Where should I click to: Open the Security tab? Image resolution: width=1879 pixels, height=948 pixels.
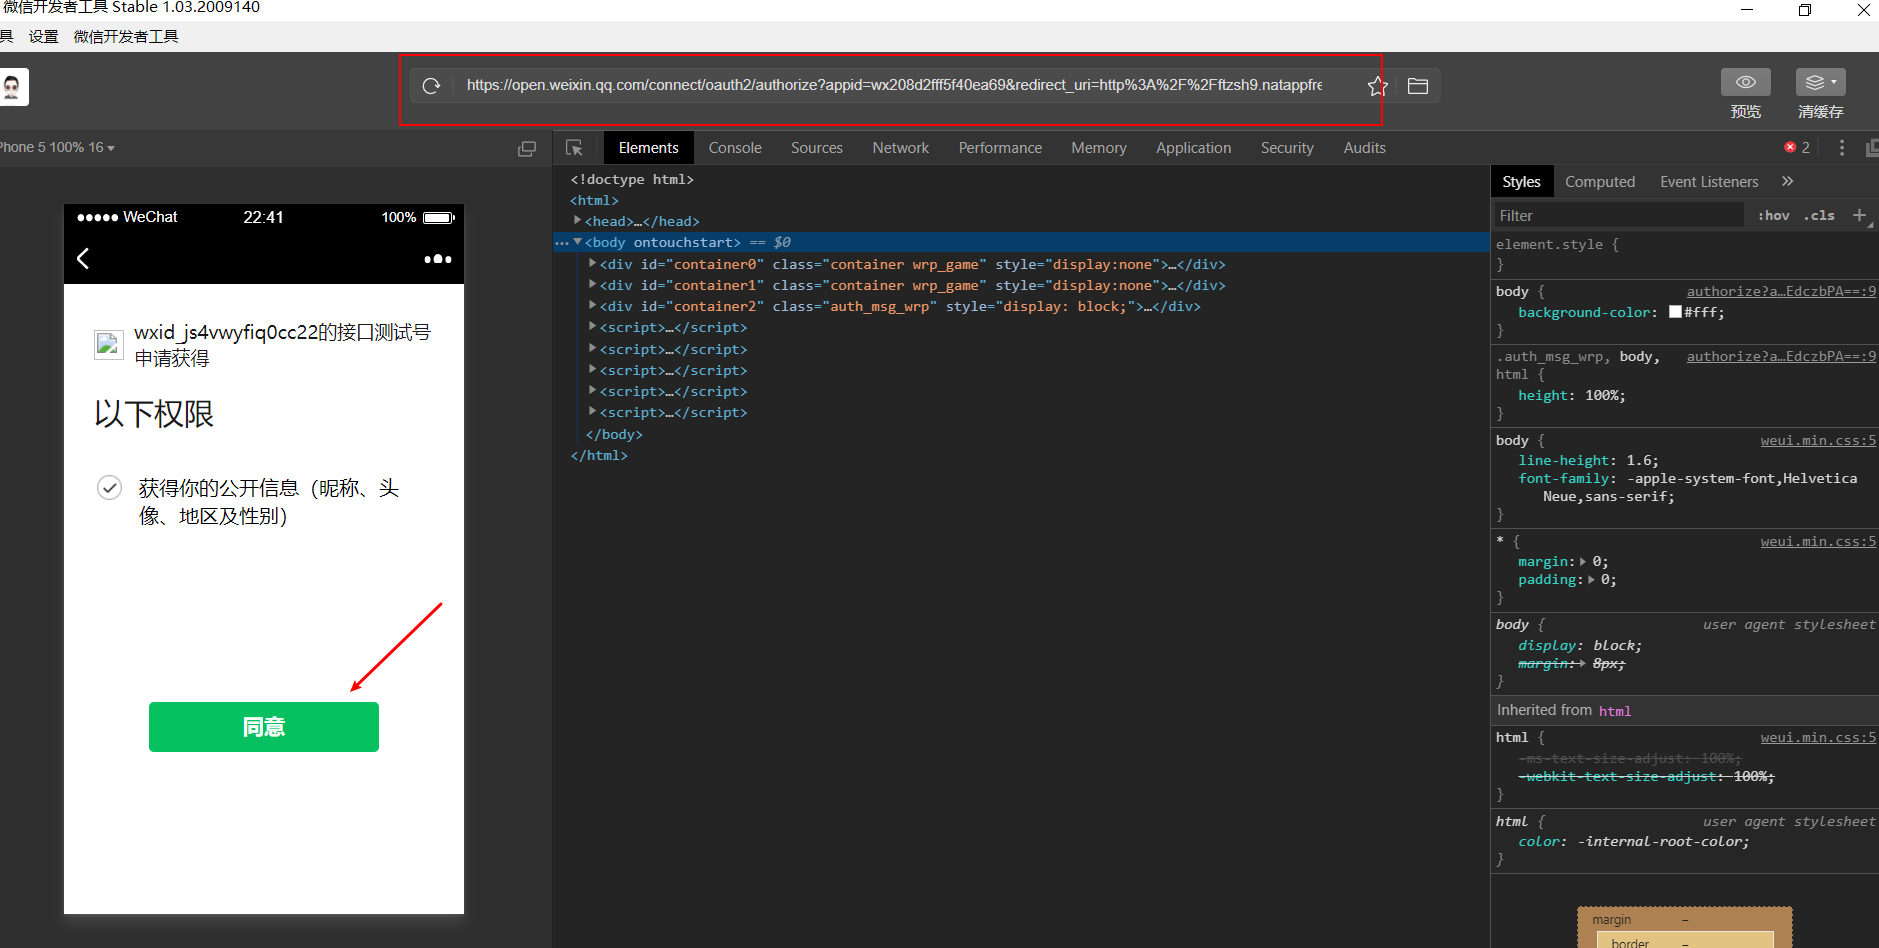click(1287, 148)
